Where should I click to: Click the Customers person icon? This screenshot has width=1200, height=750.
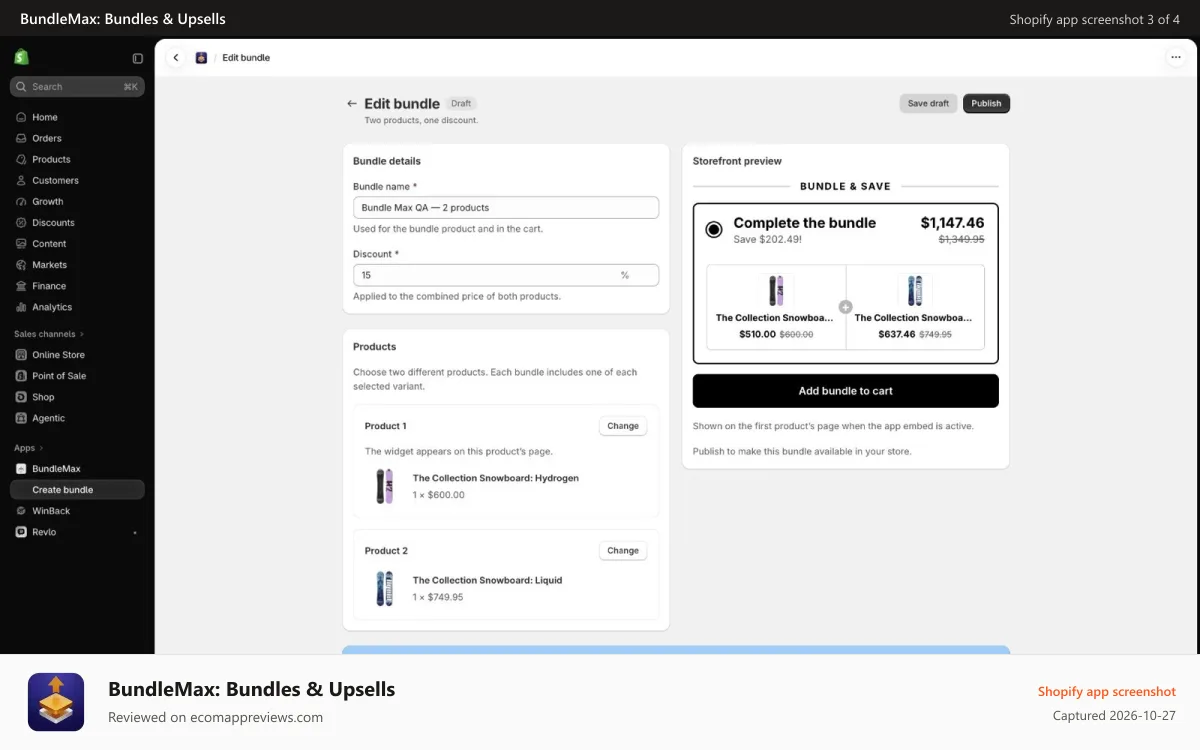click(21, 180)
